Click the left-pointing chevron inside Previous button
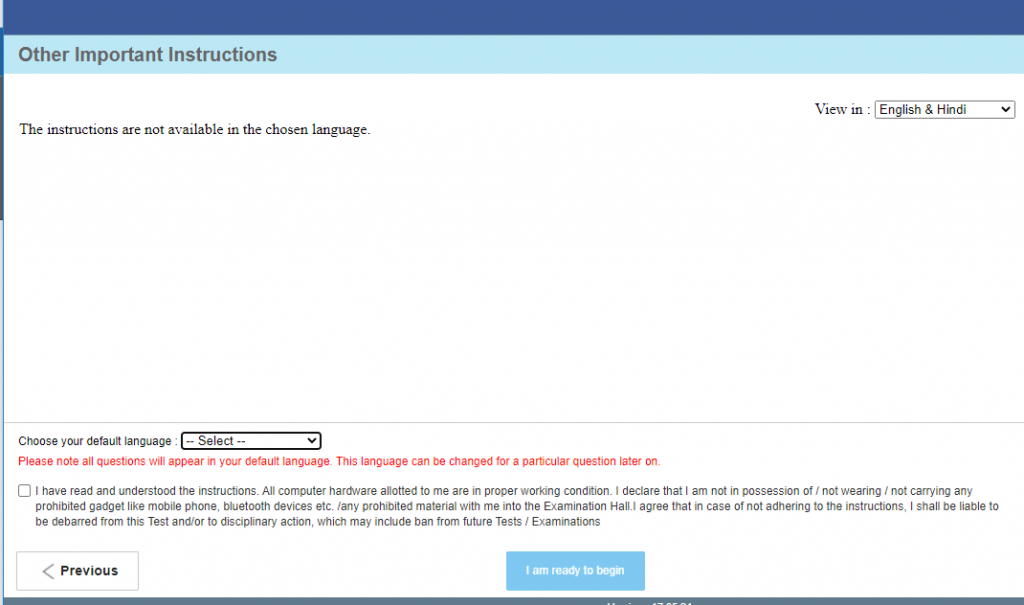Screen dimensions: 1024x605 49,570
